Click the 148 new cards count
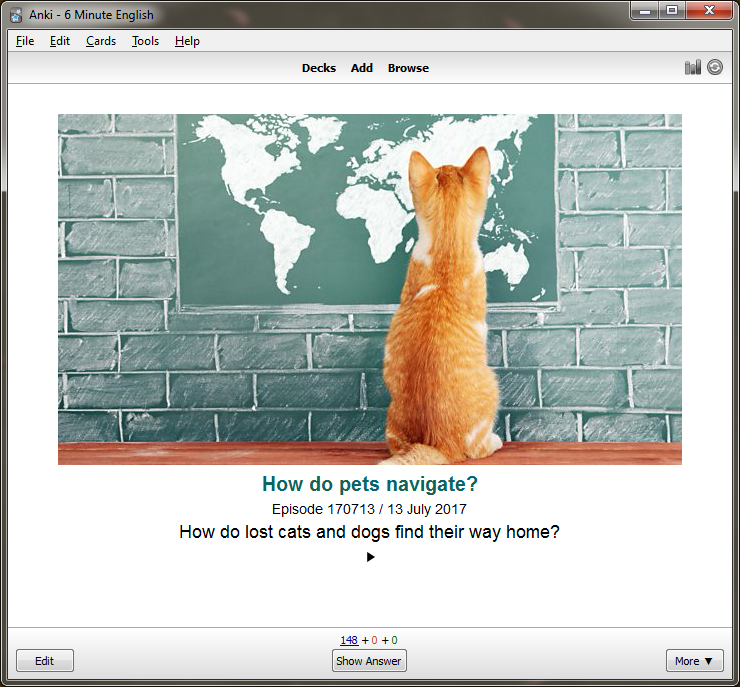This screenshot has height=687, width=740. 349,640
